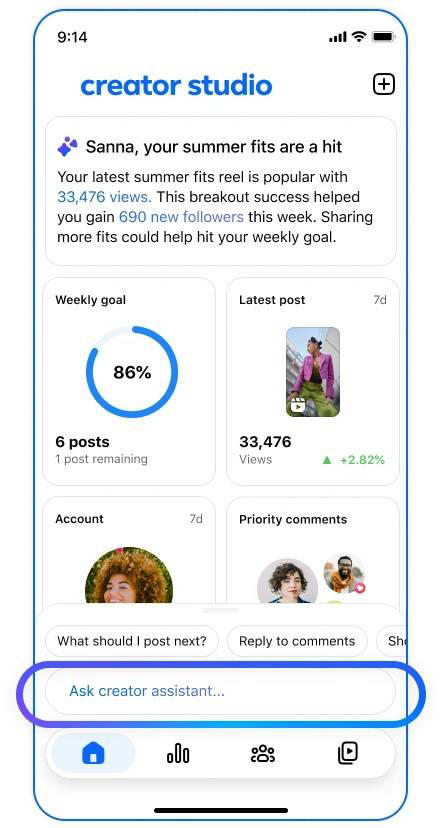Open the audience people tab icon
This screenshot has width=442, height=828.
pos(262,753)
